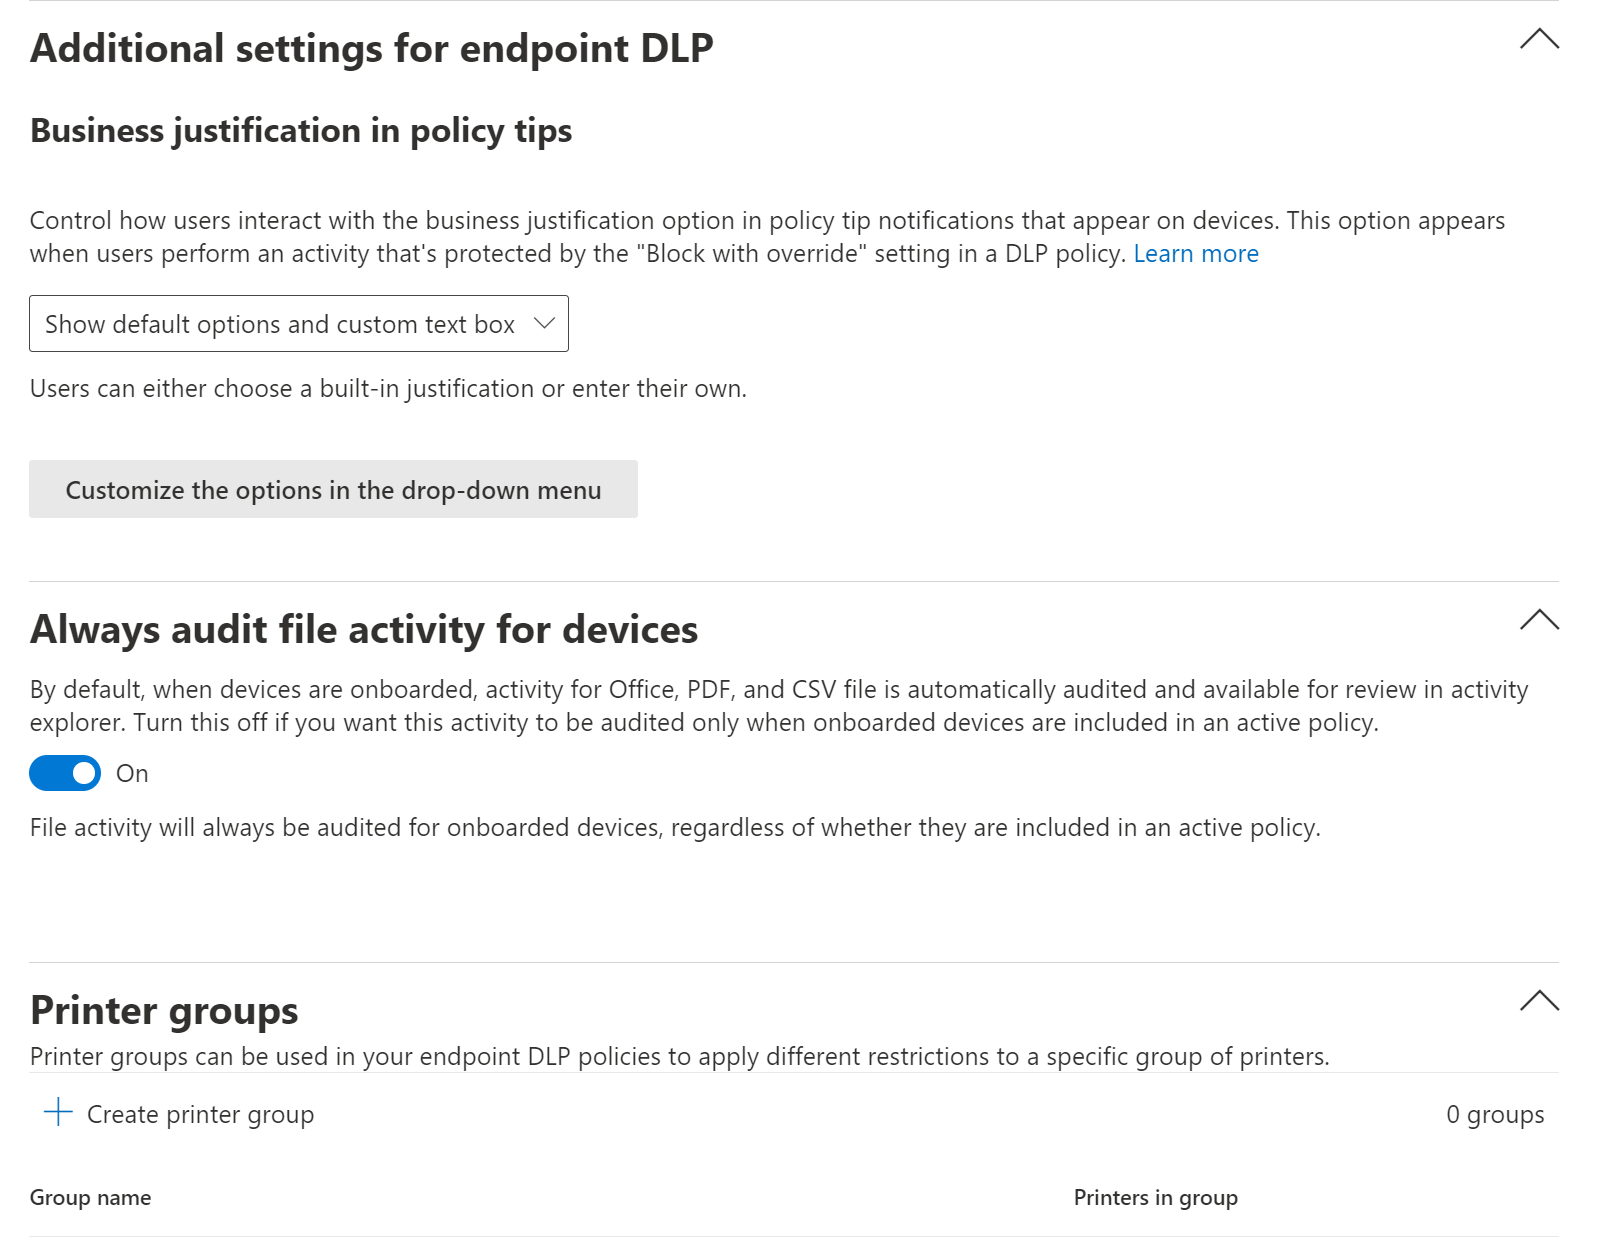Turn off the always audit file activity toggle

pos(65,773)
